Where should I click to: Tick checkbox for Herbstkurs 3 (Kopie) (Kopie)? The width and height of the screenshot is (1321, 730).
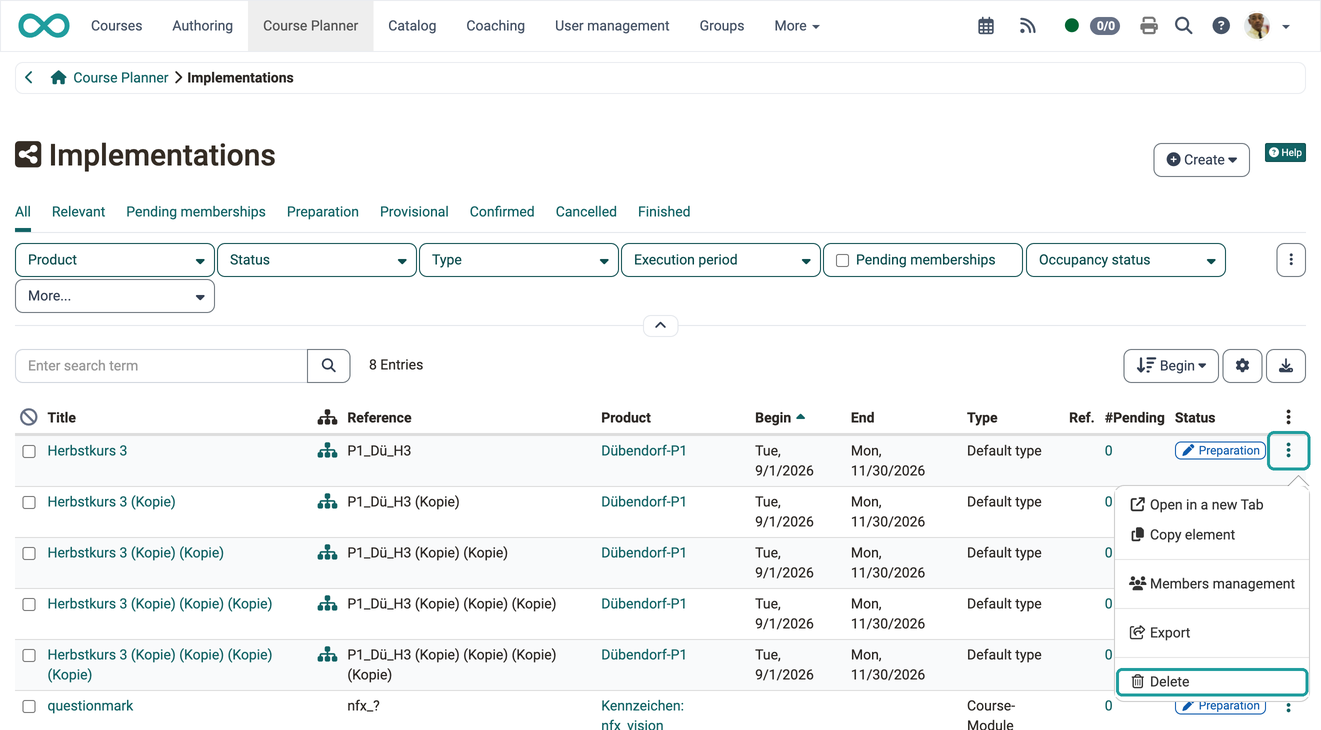29,554
